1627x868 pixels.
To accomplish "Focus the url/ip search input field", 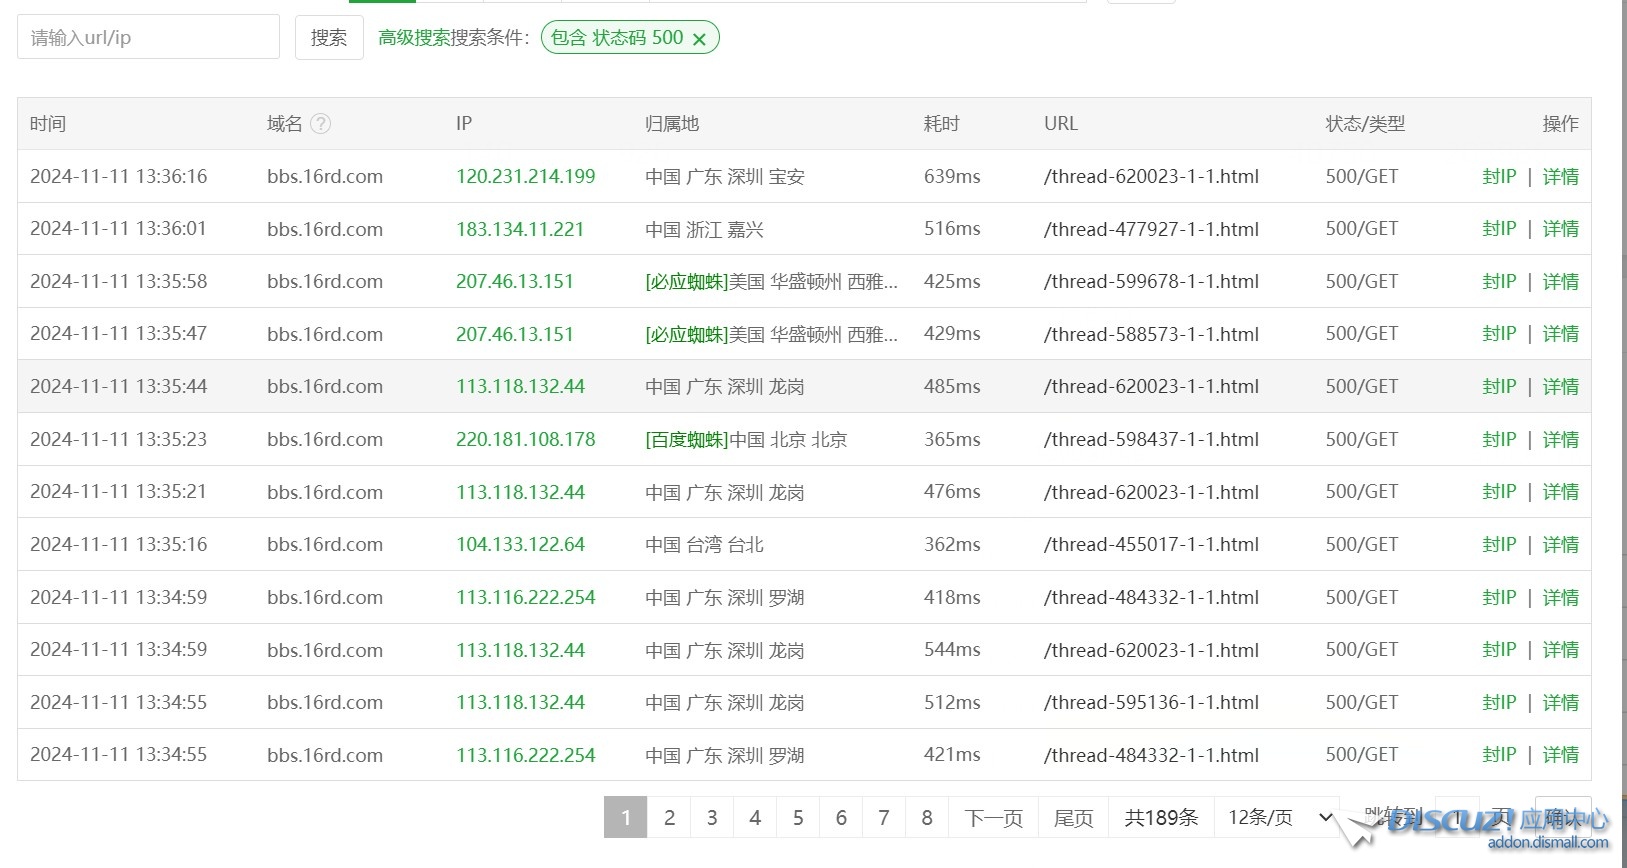I will 148,38.
